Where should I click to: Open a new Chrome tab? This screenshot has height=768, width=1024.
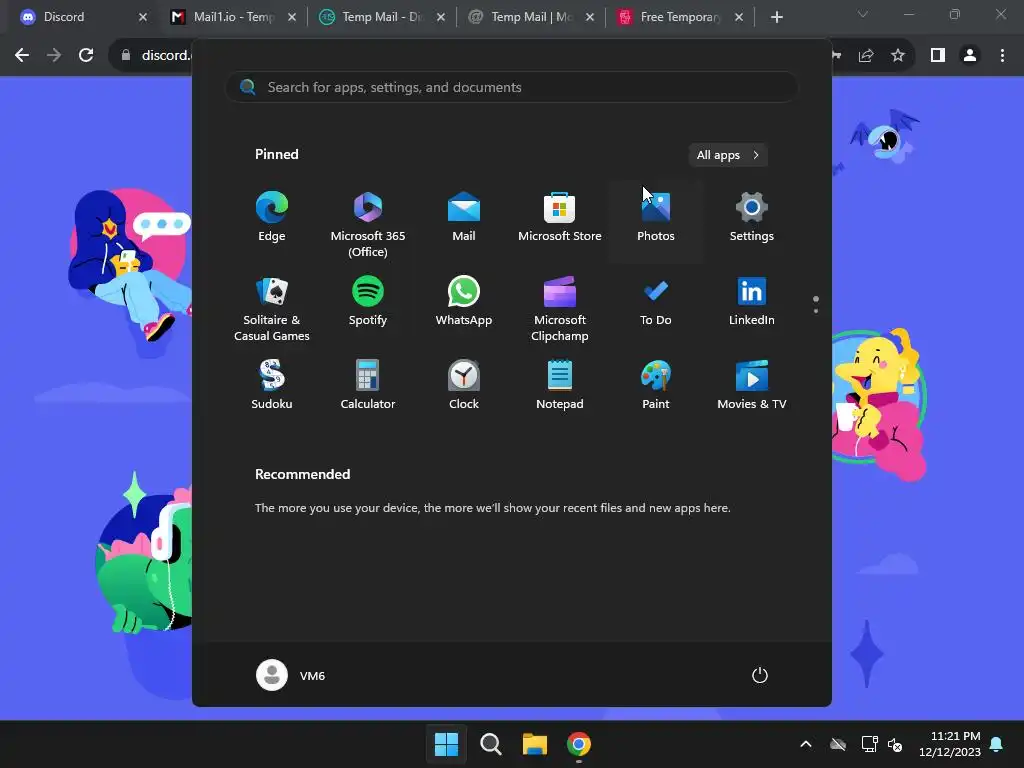click(x=776, y=18)
